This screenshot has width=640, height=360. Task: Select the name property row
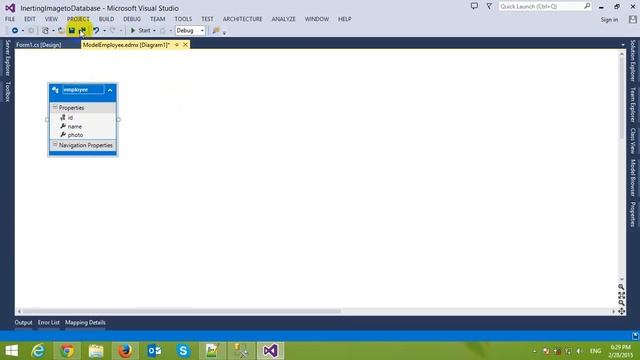coord(83,127)
